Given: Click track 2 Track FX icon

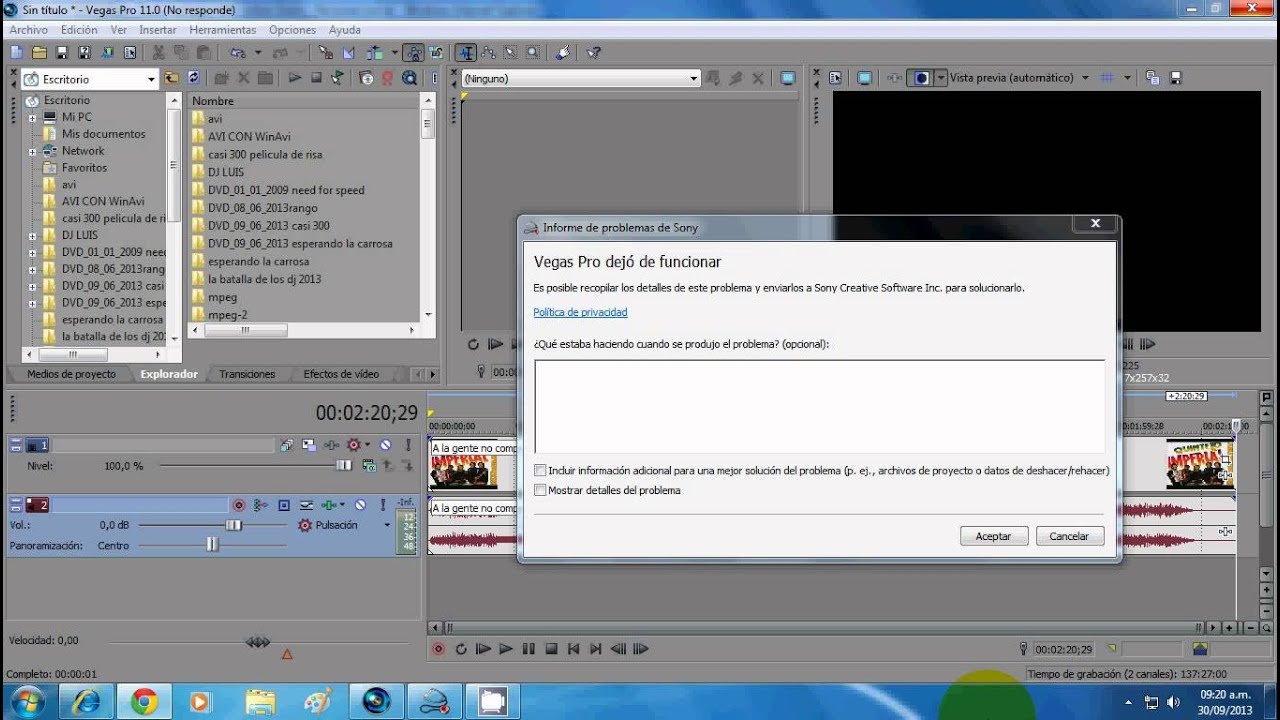Looking at the screenshot, I should tap(327, 505).
